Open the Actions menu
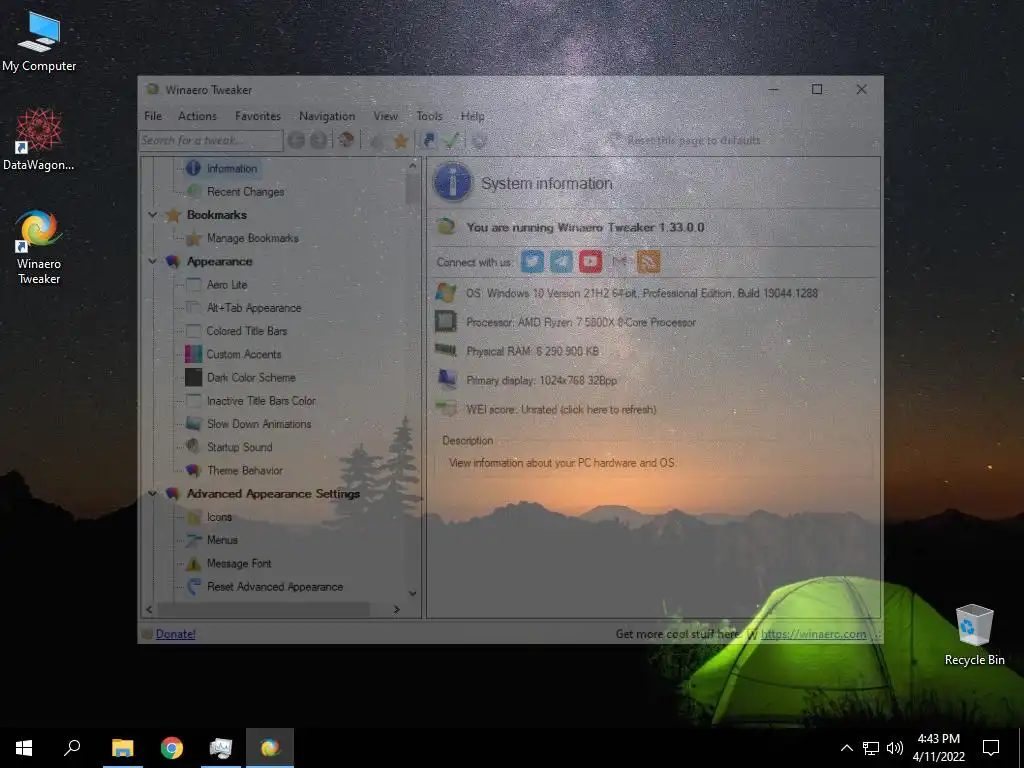Screen dimensions: 1024x768 197,116
